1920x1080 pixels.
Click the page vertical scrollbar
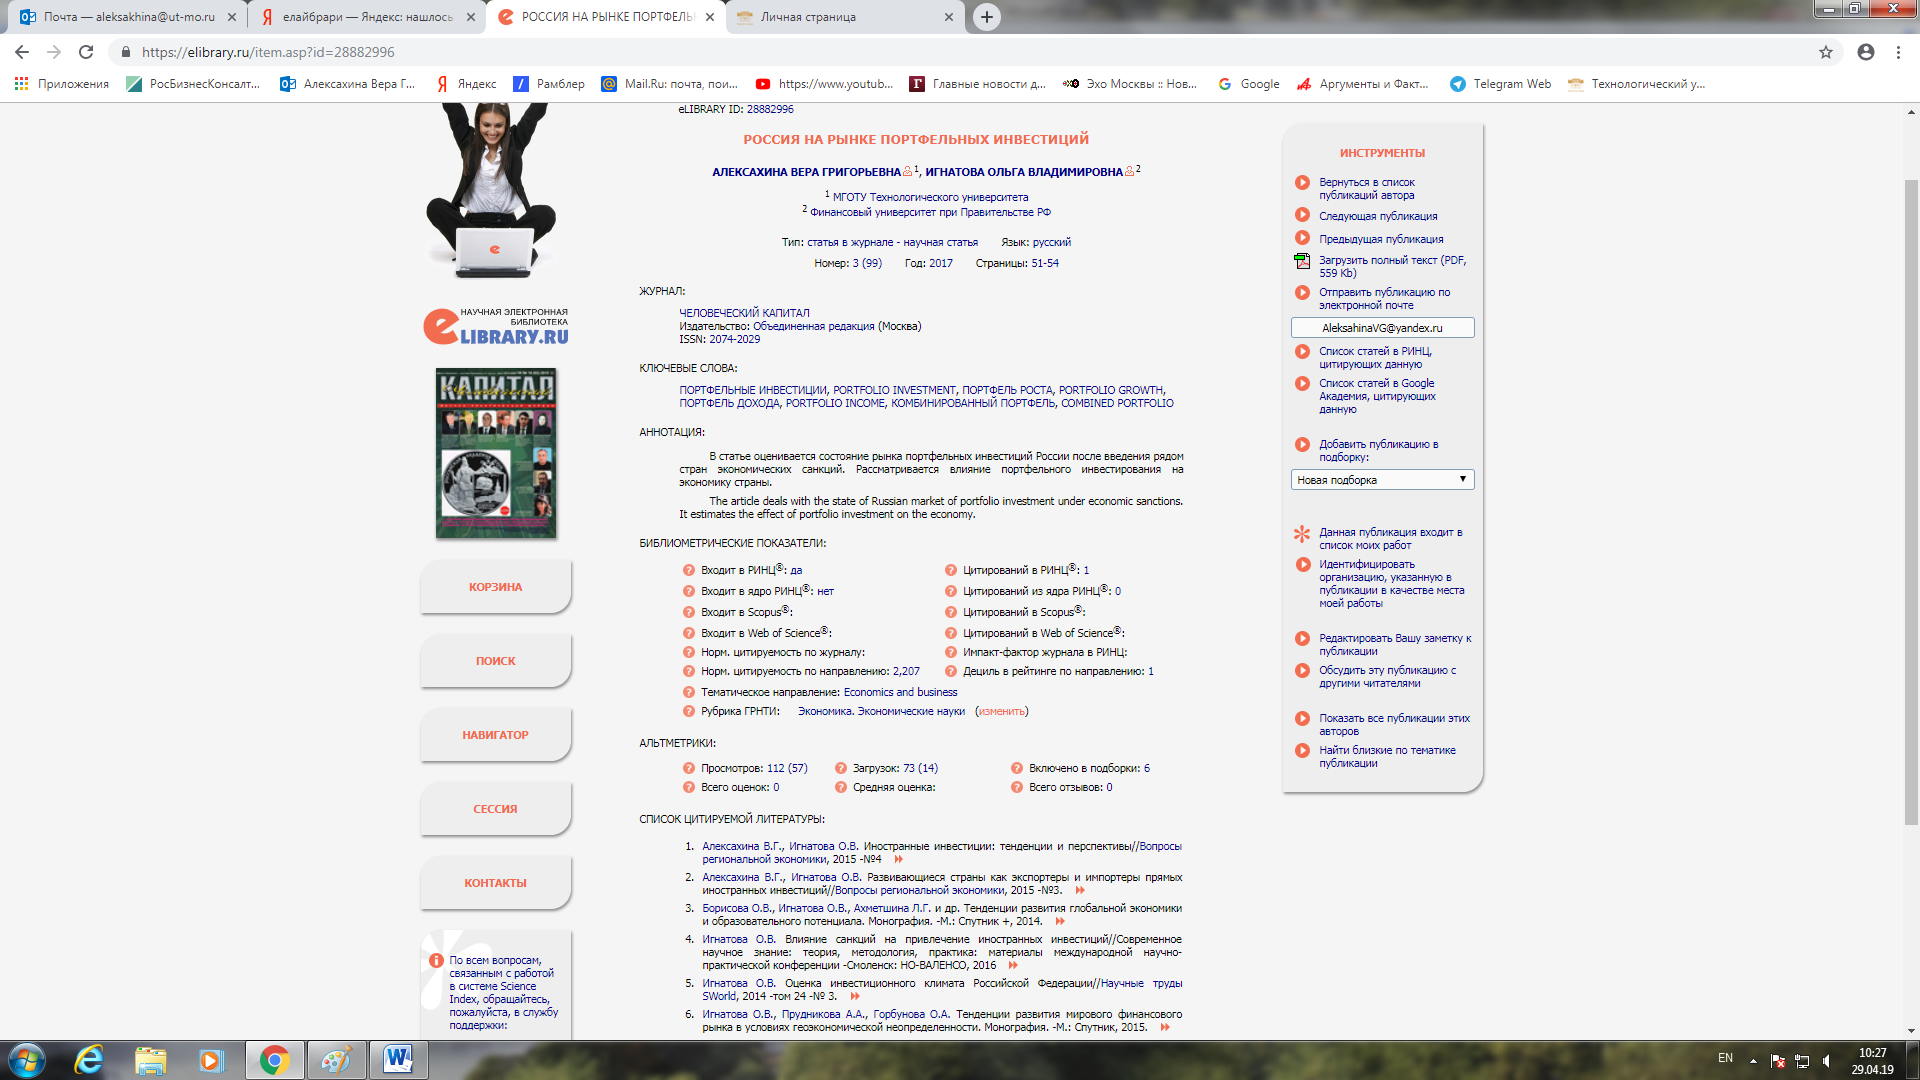point(1911,500)
